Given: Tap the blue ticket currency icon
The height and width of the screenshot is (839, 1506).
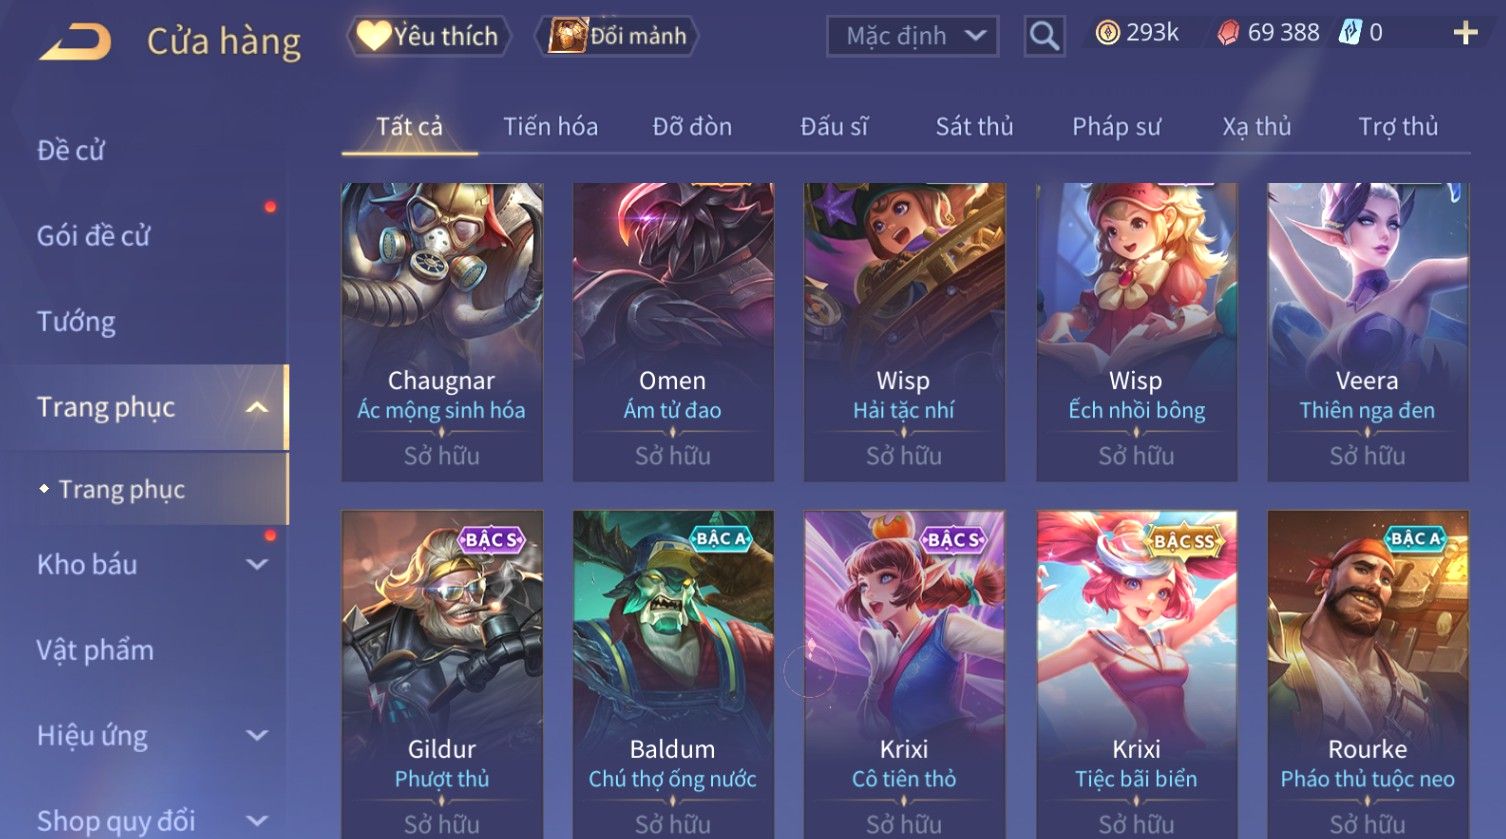Looking at the screenshot, I should pyautogui.click(x=1350, y=33).
